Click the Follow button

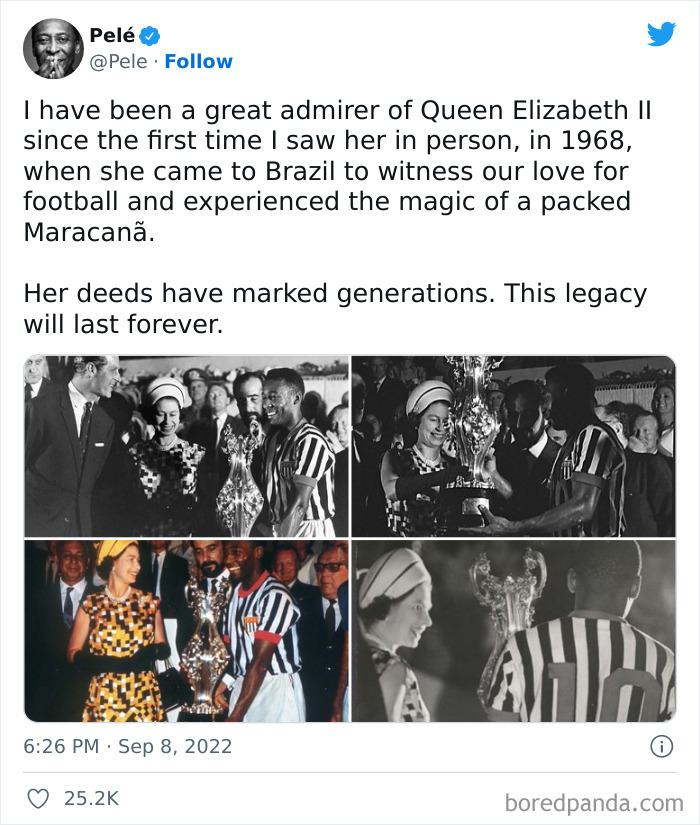tap(198, 61)
